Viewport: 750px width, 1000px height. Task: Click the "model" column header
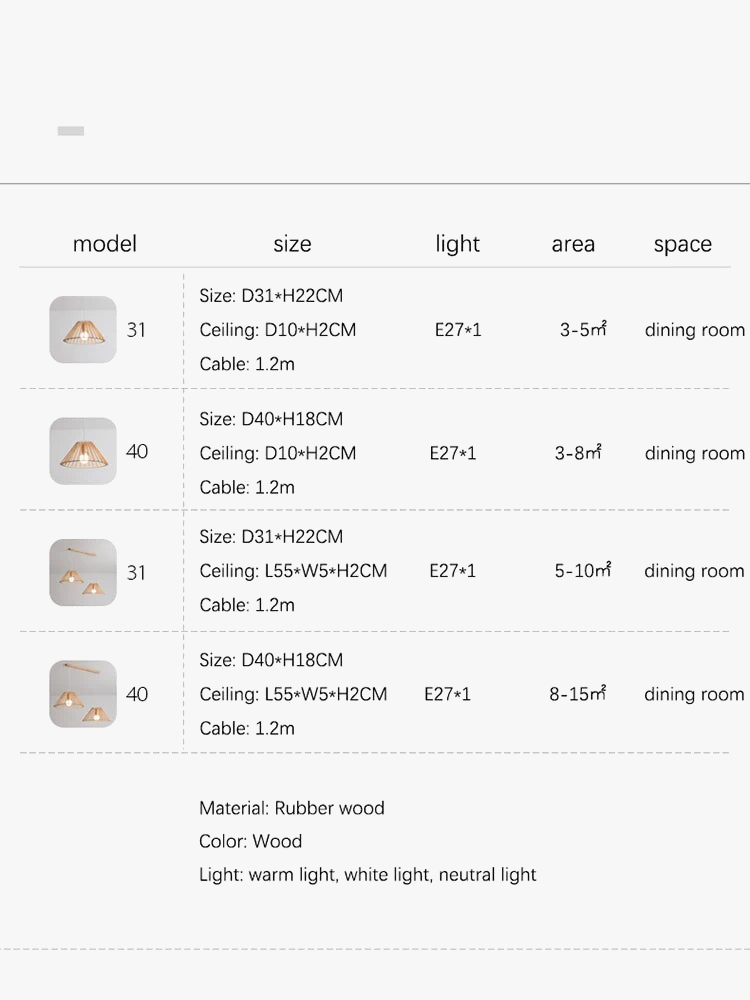pyautogui.click(x=105, y=244)
